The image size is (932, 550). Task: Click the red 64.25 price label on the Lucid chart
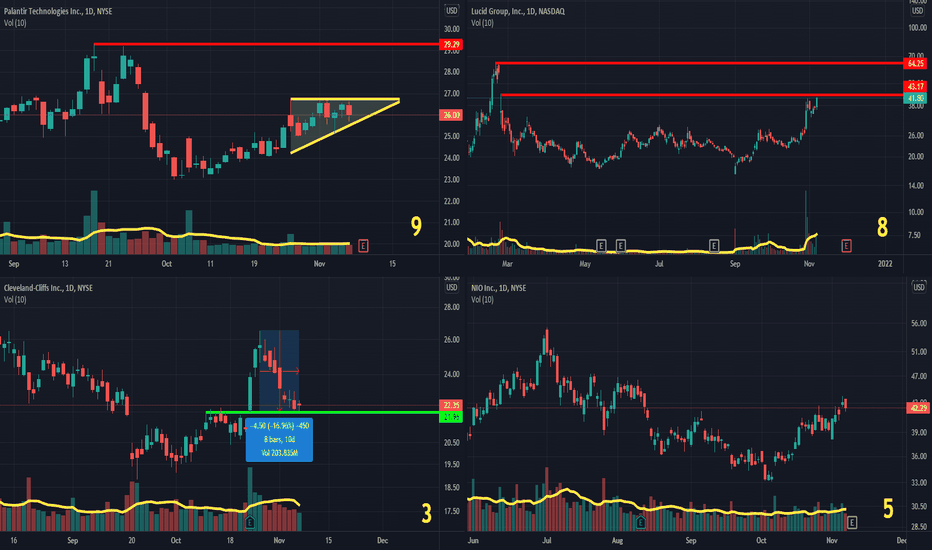tap(915, 63)
